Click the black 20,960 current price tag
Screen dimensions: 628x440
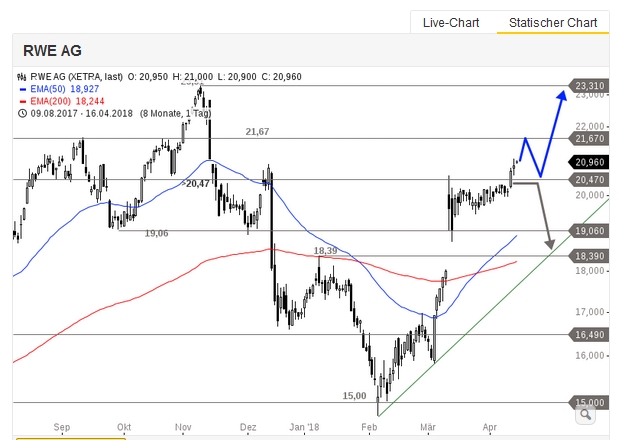[x=589, y=162]
